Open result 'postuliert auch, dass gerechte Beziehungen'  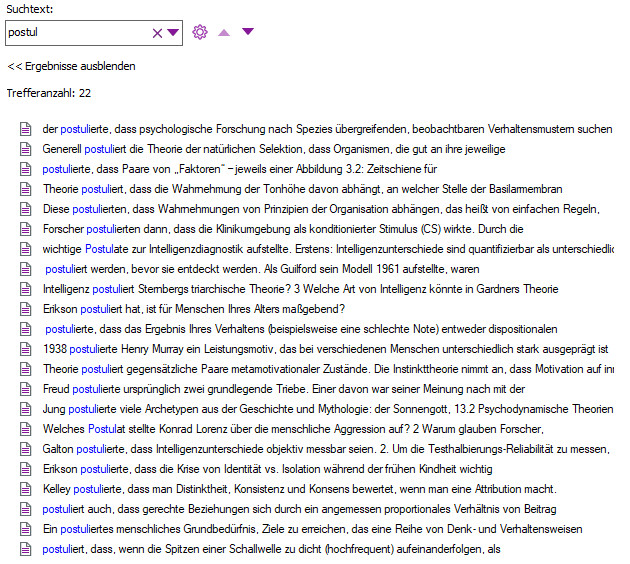tap(299, 509)
